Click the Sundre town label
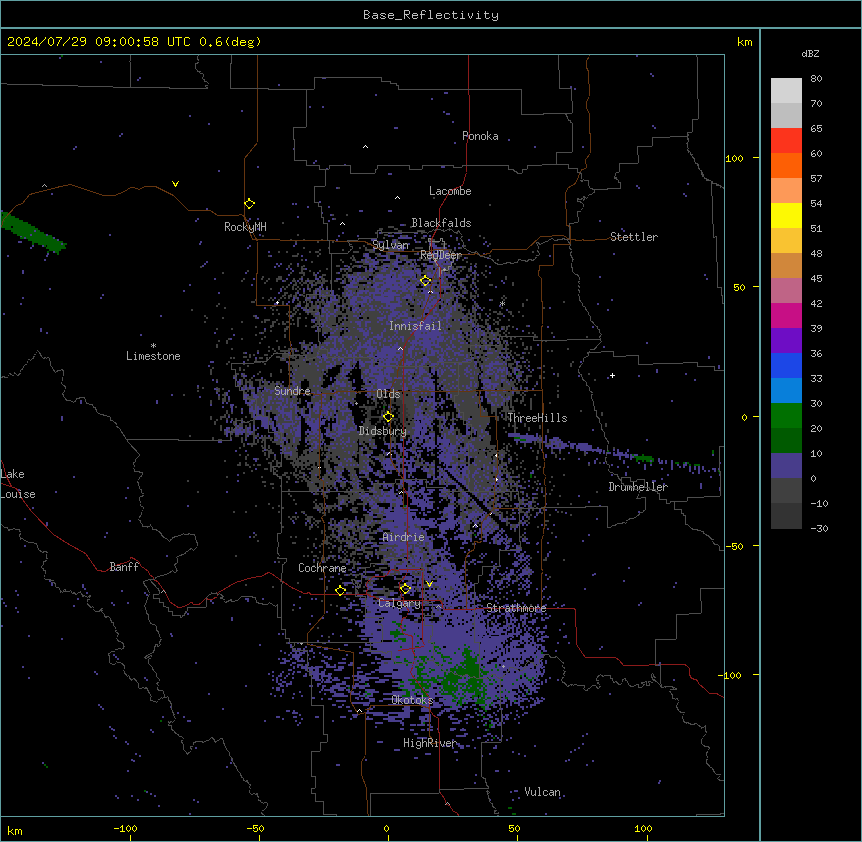This screenshot has width=862, height=842. coord(292,391)
